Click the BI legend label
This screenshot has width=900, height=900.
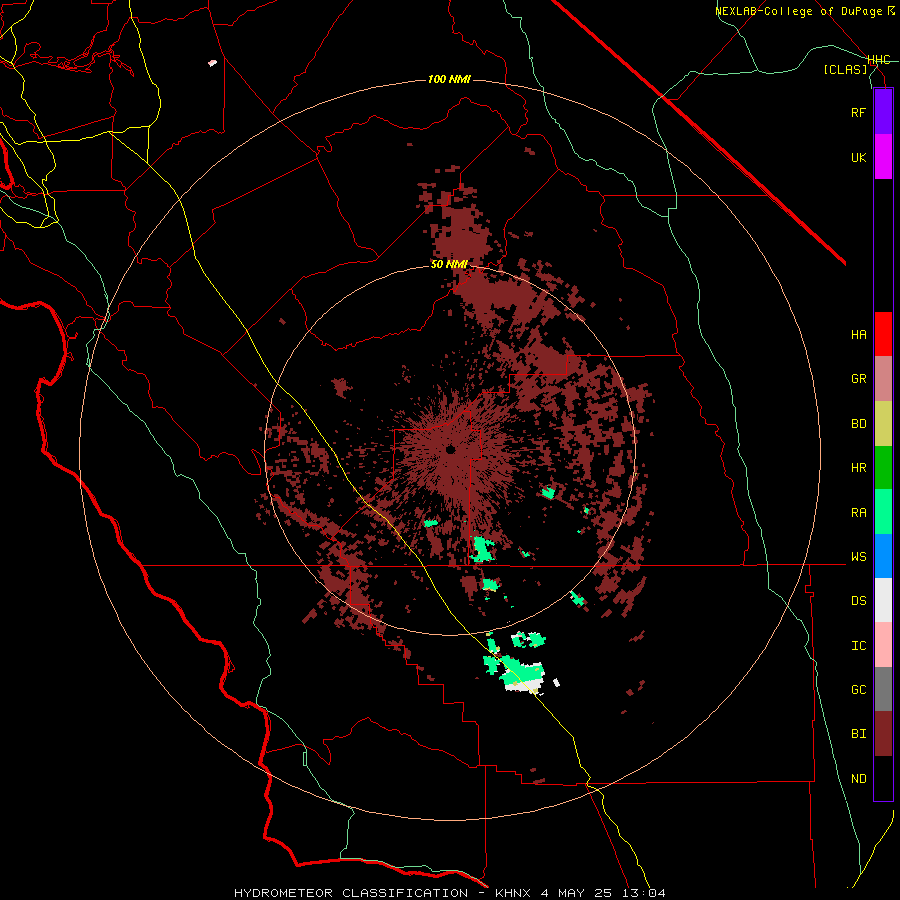(858, 734)
